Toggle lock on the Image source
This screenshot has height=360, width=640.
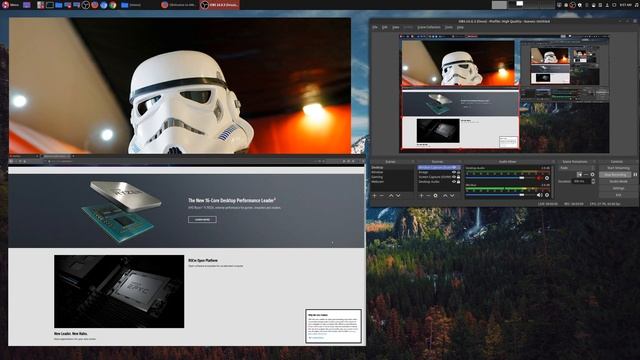point(458,172)
